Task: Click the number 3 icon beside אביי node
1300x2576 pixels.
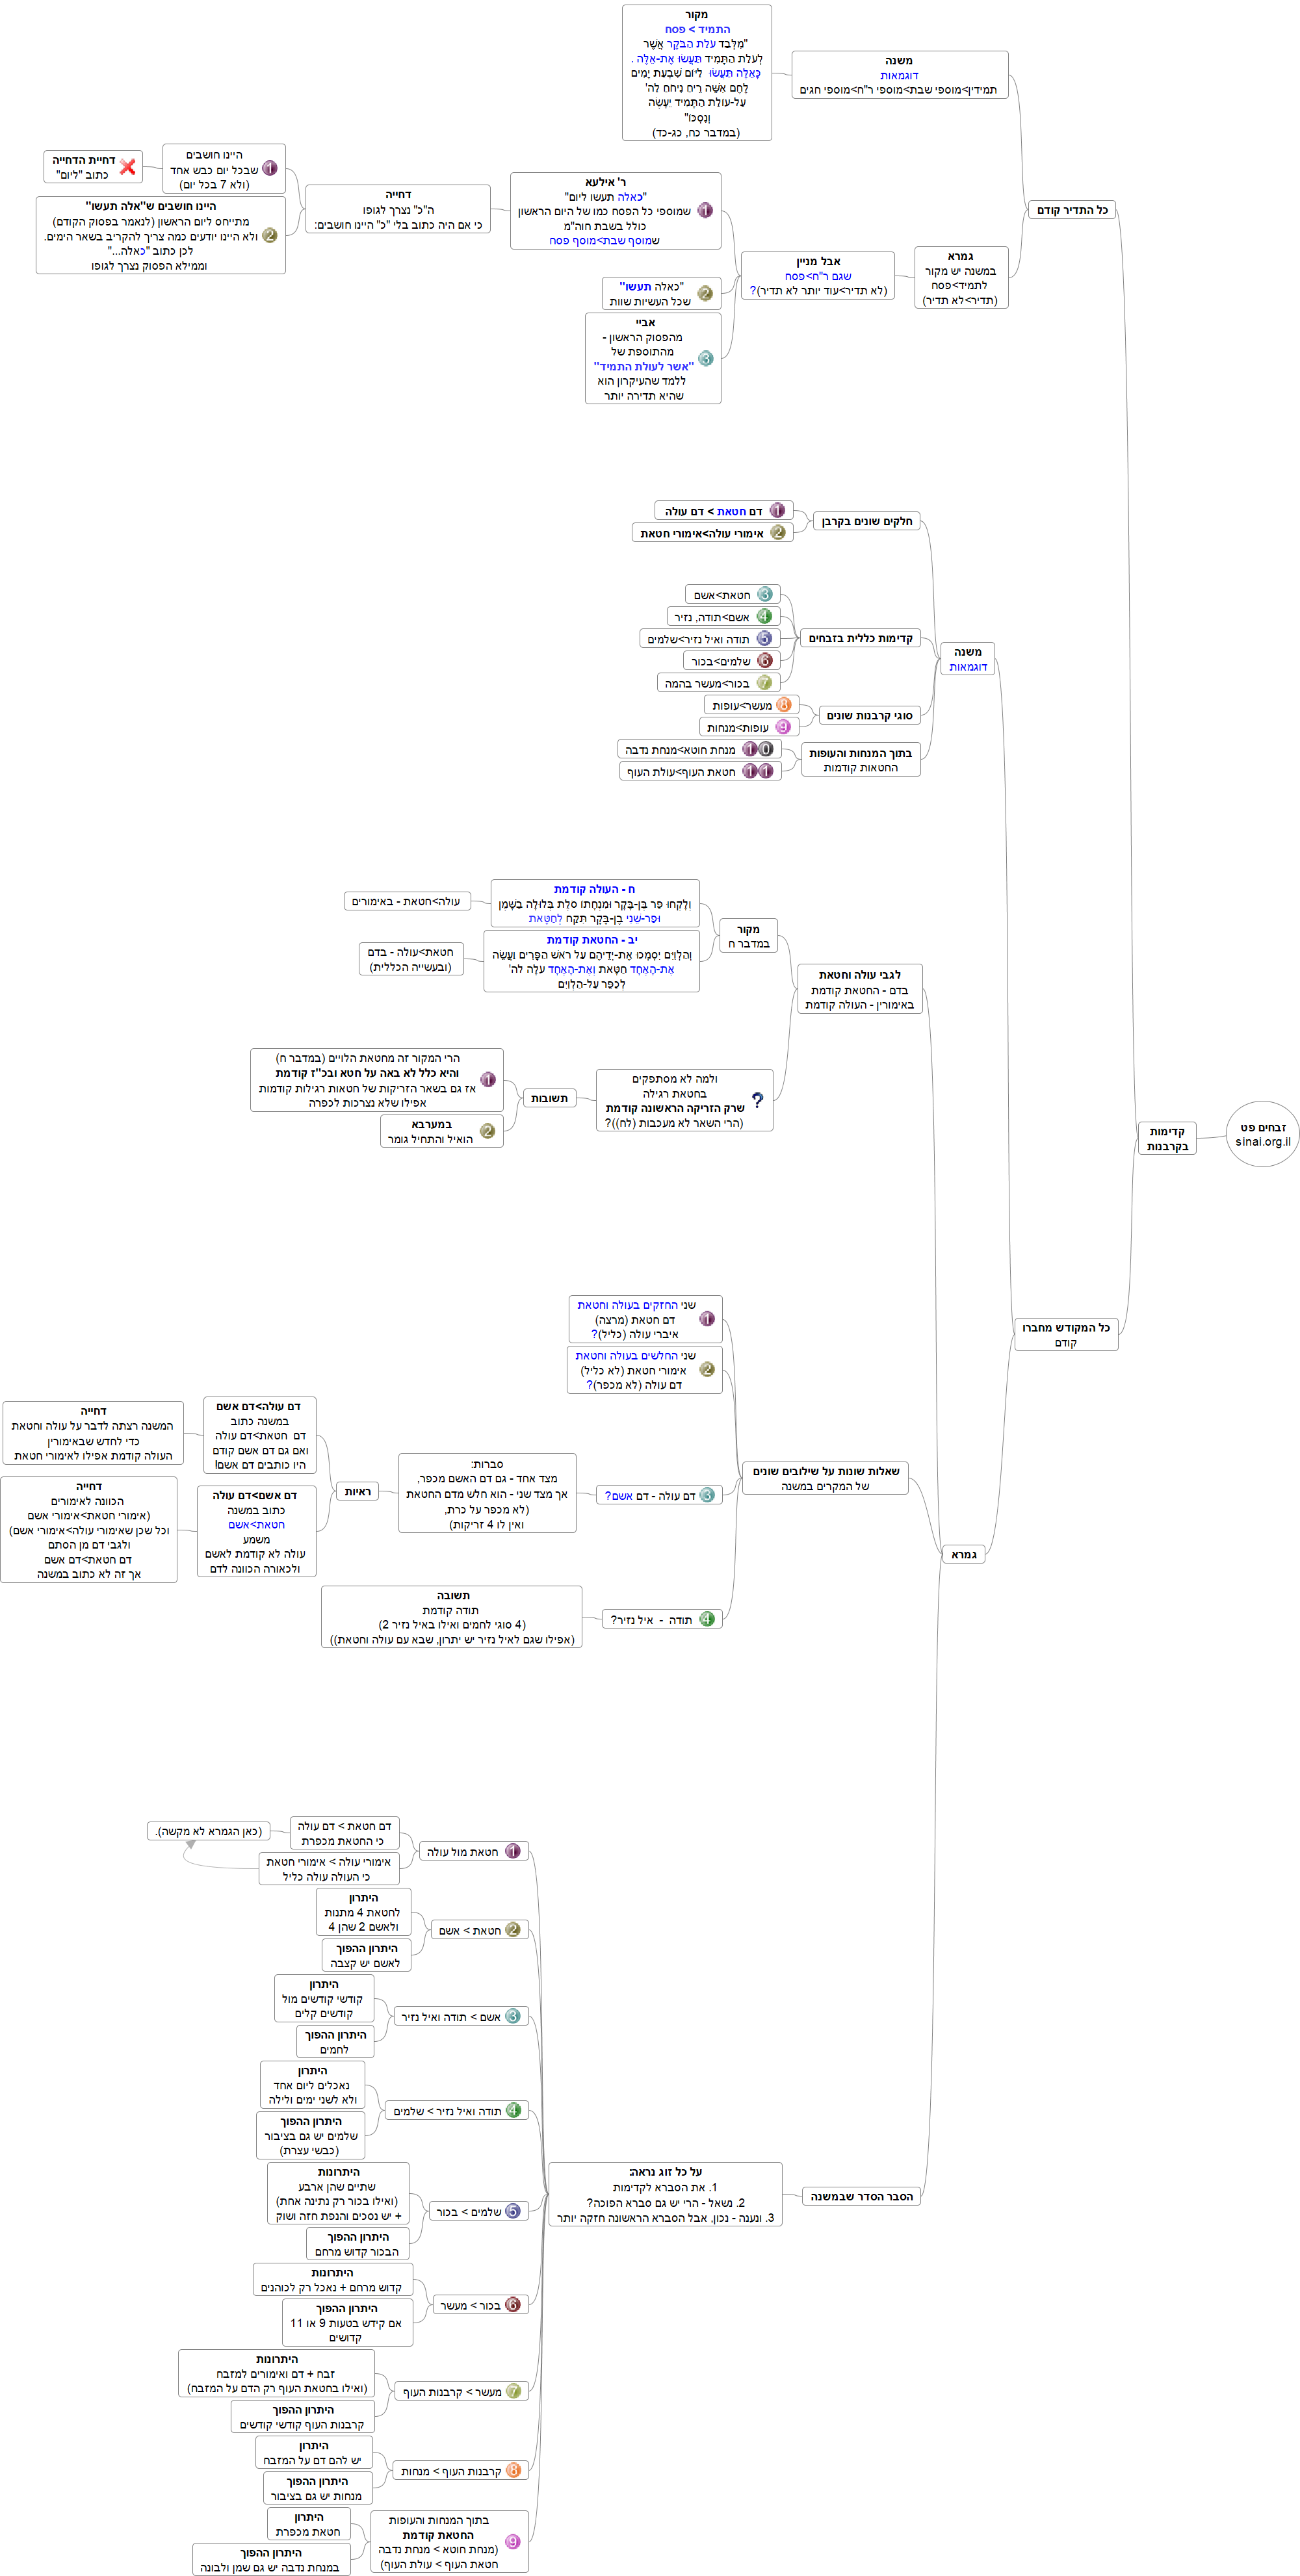Action: coord(705,358)
